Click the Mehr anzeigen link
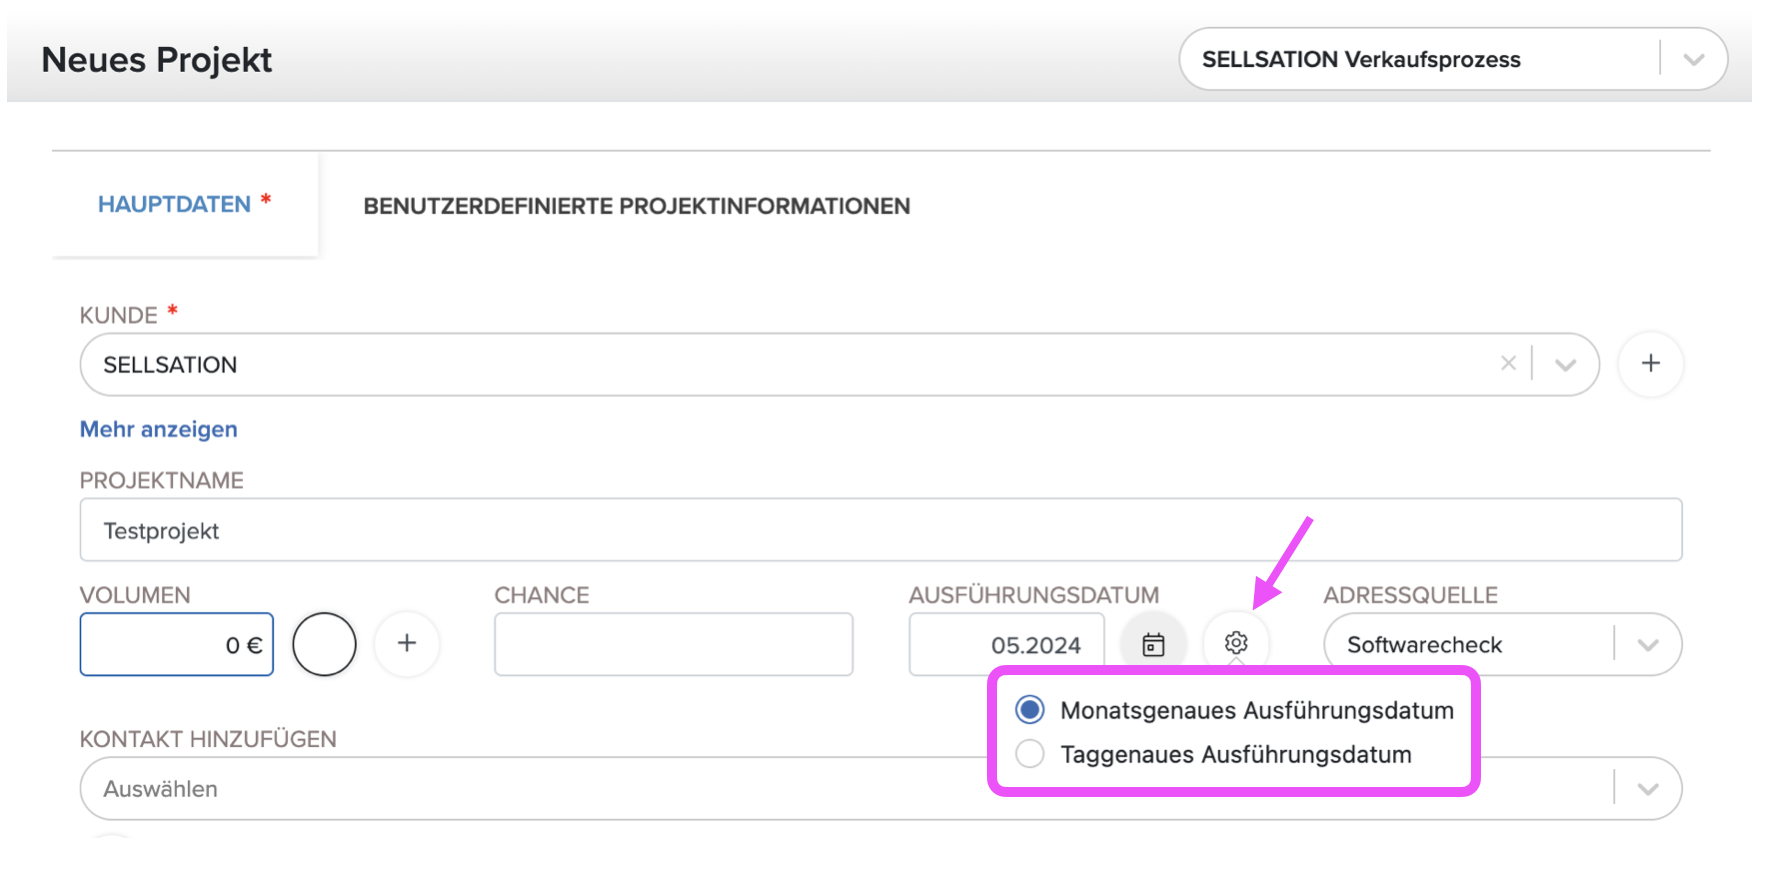The height and width of the screenshot is (872, 1782). (x=159, y=429)
